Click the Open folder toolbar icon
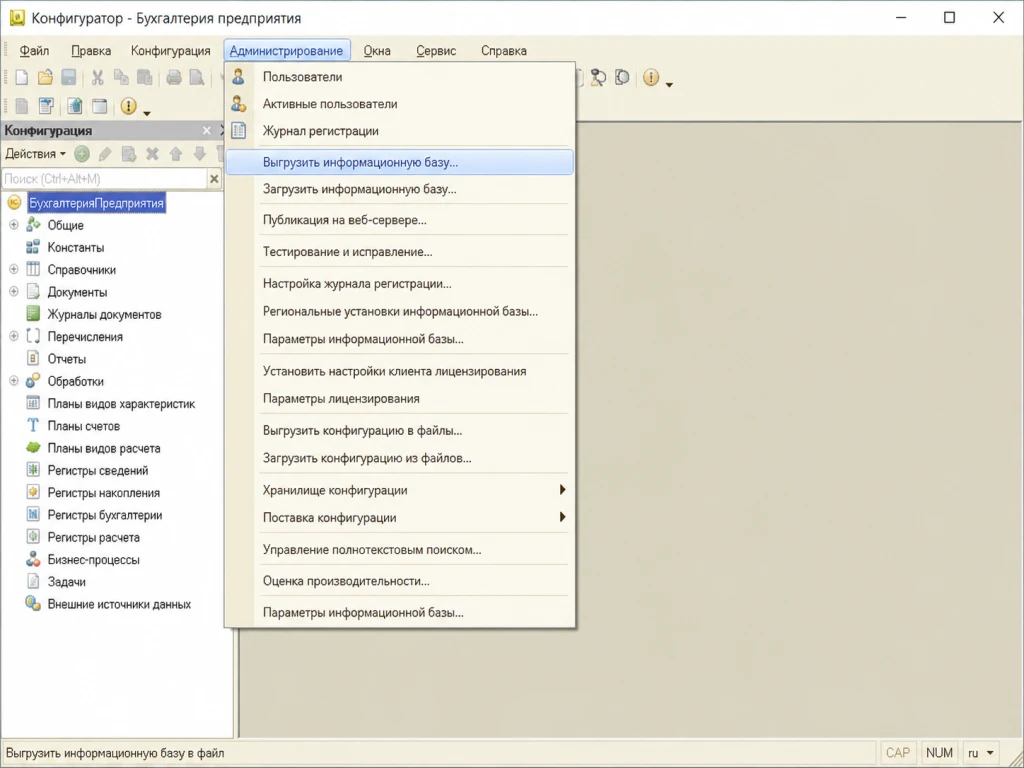Image resolution: width=1024 pixels, height=768 pixels. [x=45, y=77]
